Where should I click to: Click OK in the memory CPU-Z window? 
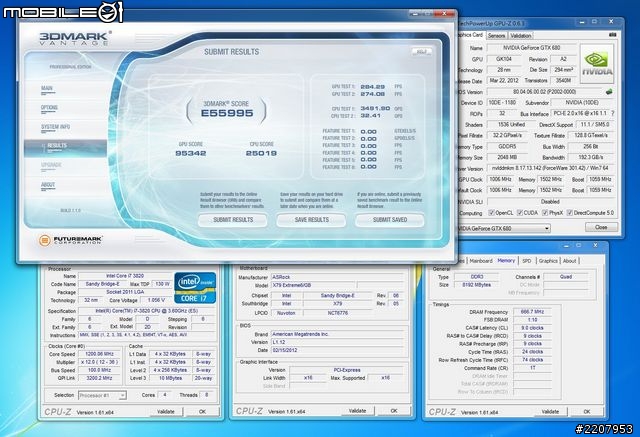(x=587, y=412)
